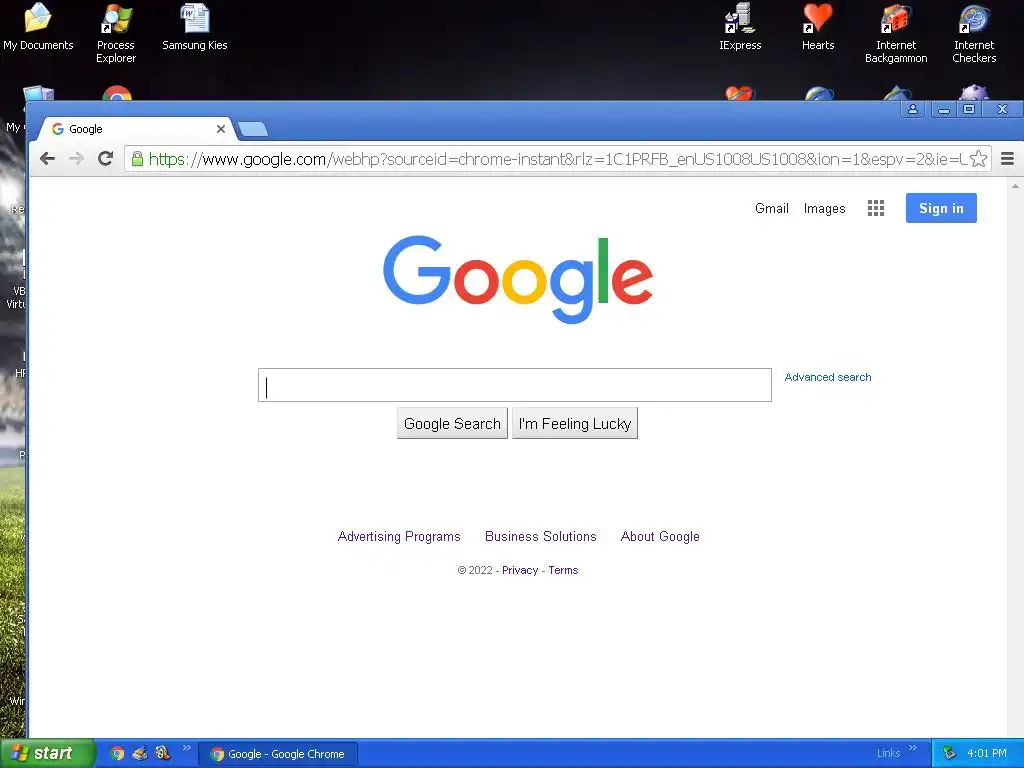The height and width of the screenshot is (768, 1024).
Task: Click the 4:01 PM clock
Action: (x=987, y=754)
